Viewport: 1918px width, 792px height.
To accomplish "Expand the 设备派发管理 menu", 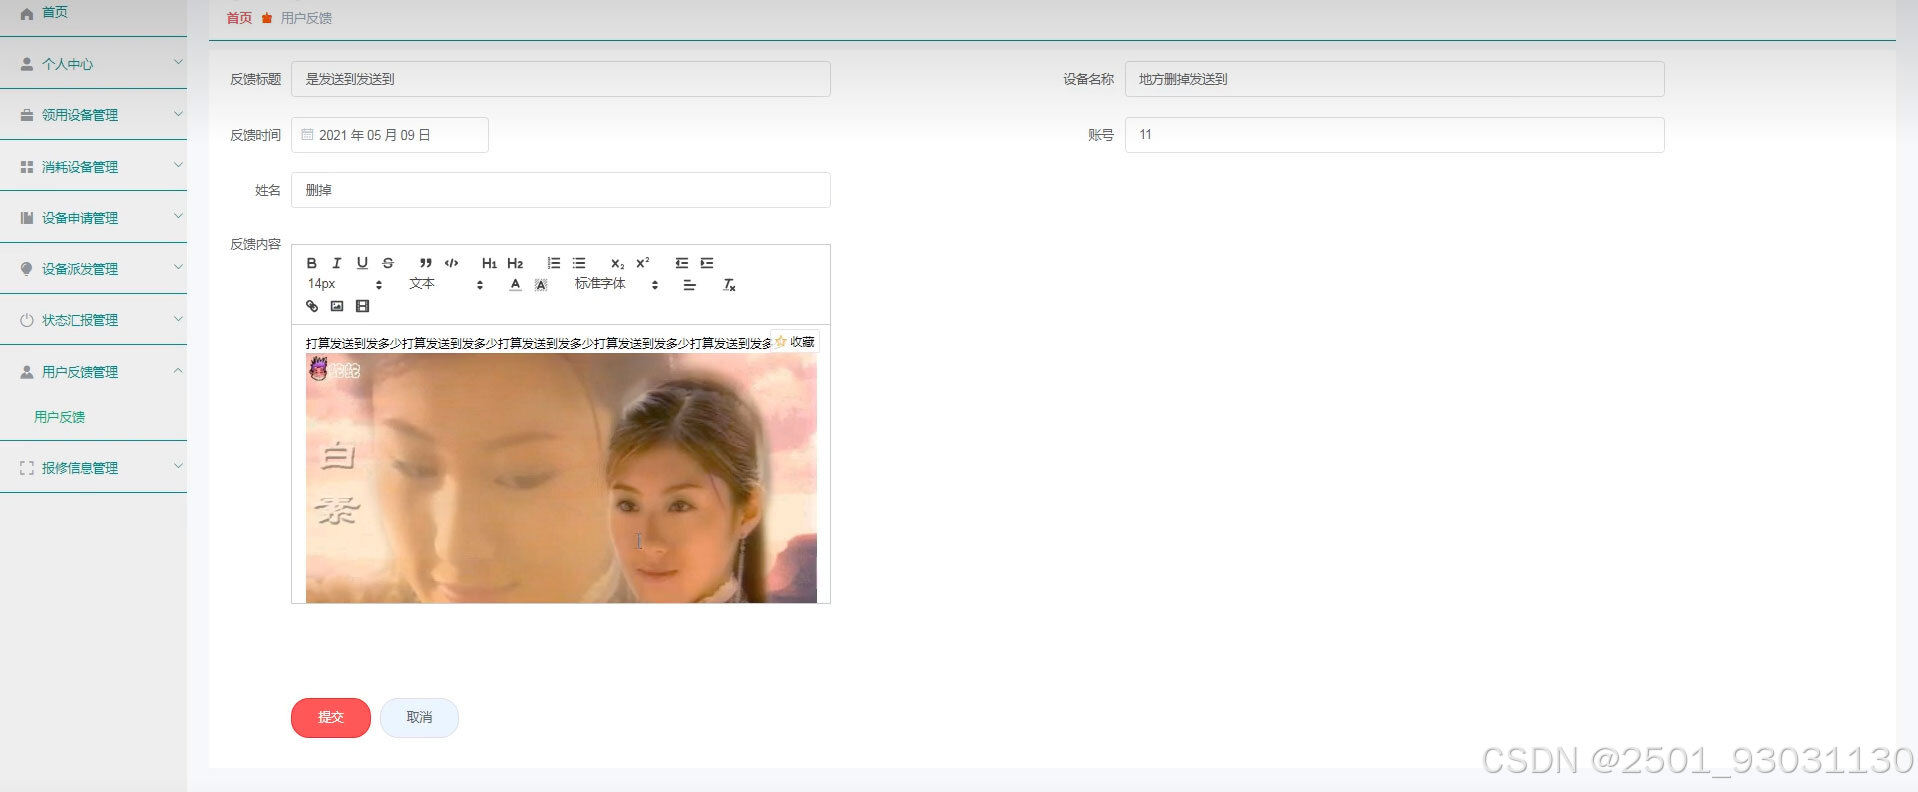I will coord(93,268).
